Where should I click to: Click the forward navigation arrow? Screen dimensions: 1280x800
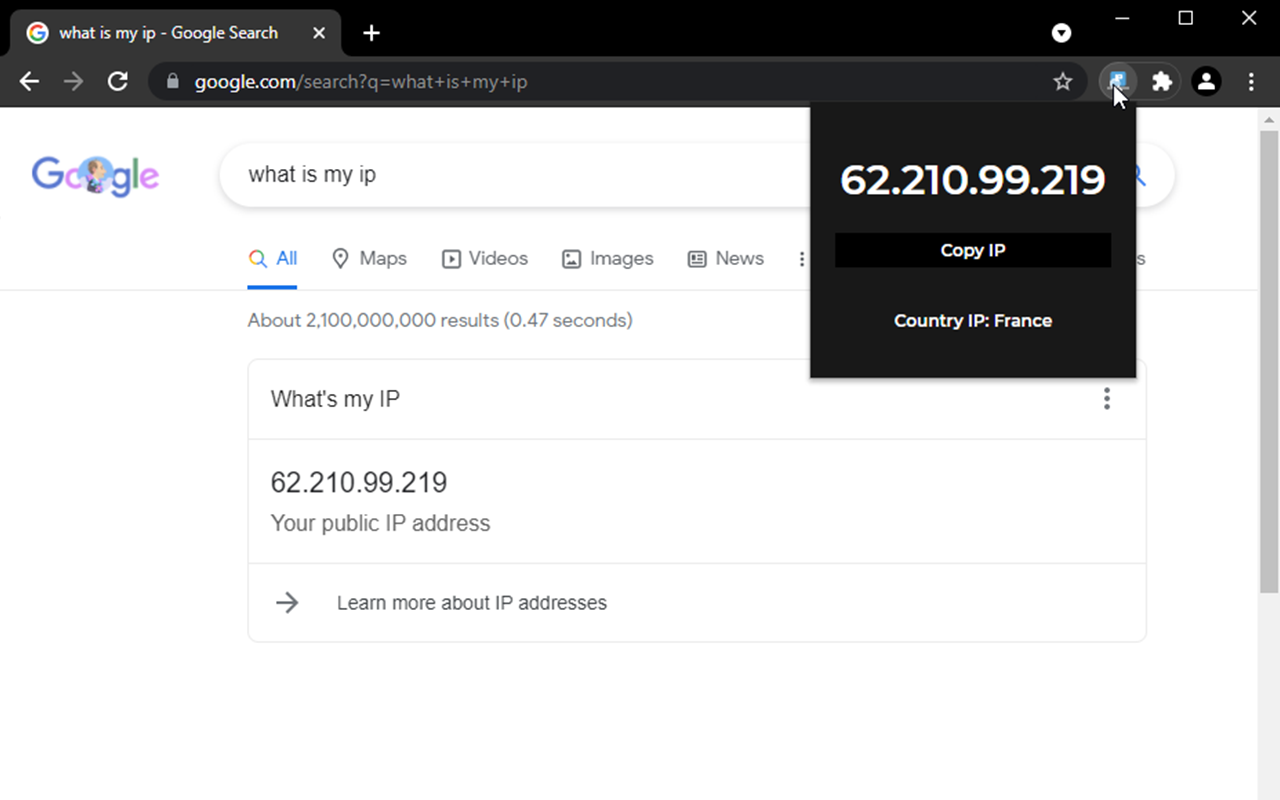pyautogui.click(x=73, y=81)
